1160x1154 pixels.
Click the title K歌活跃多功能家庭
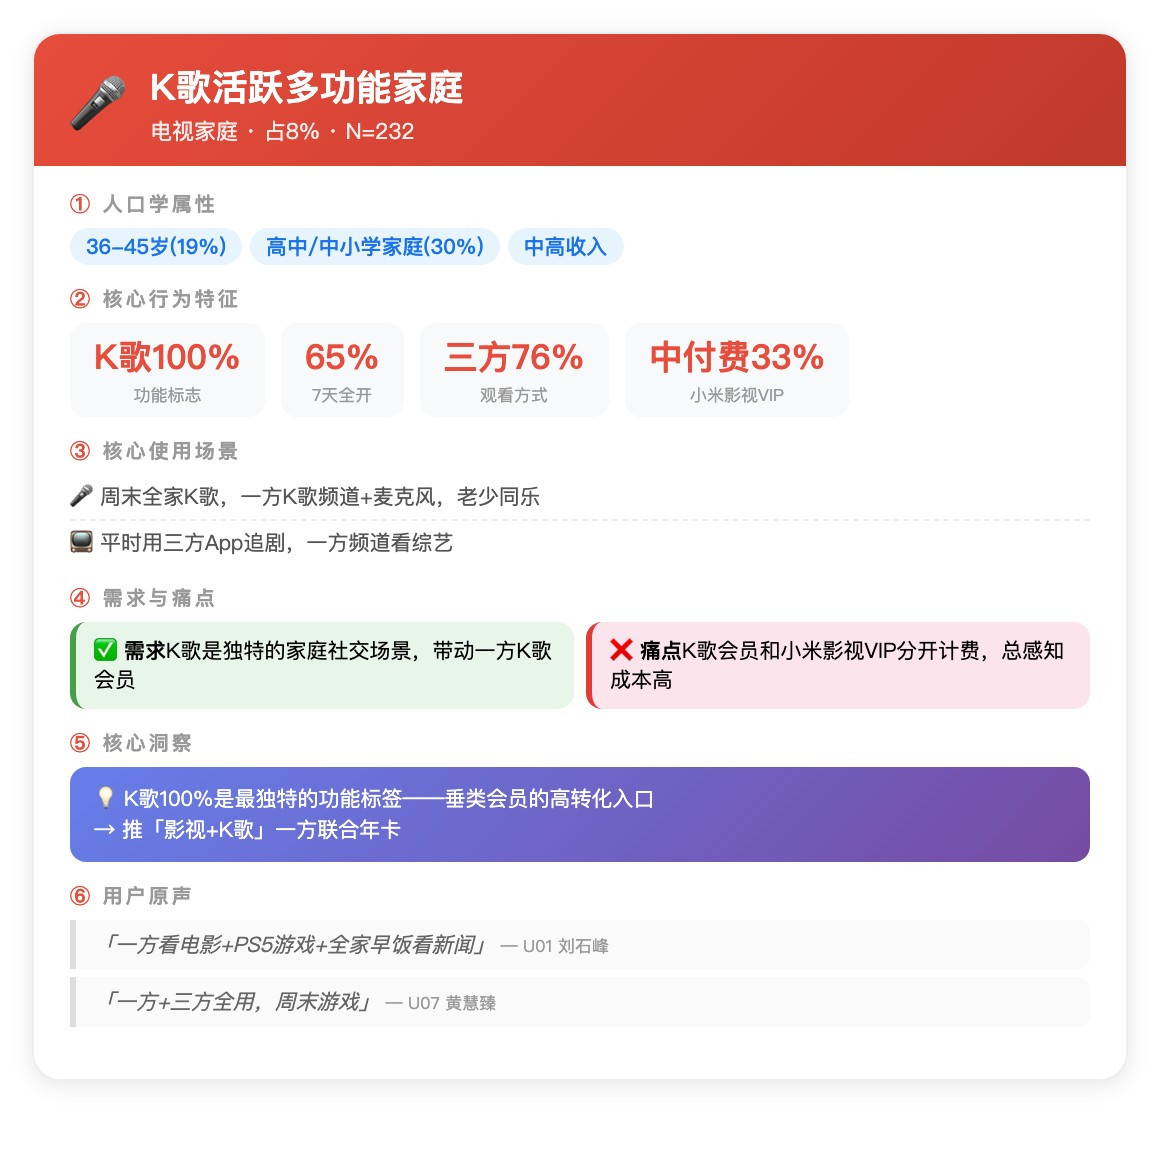coord(306,88)
